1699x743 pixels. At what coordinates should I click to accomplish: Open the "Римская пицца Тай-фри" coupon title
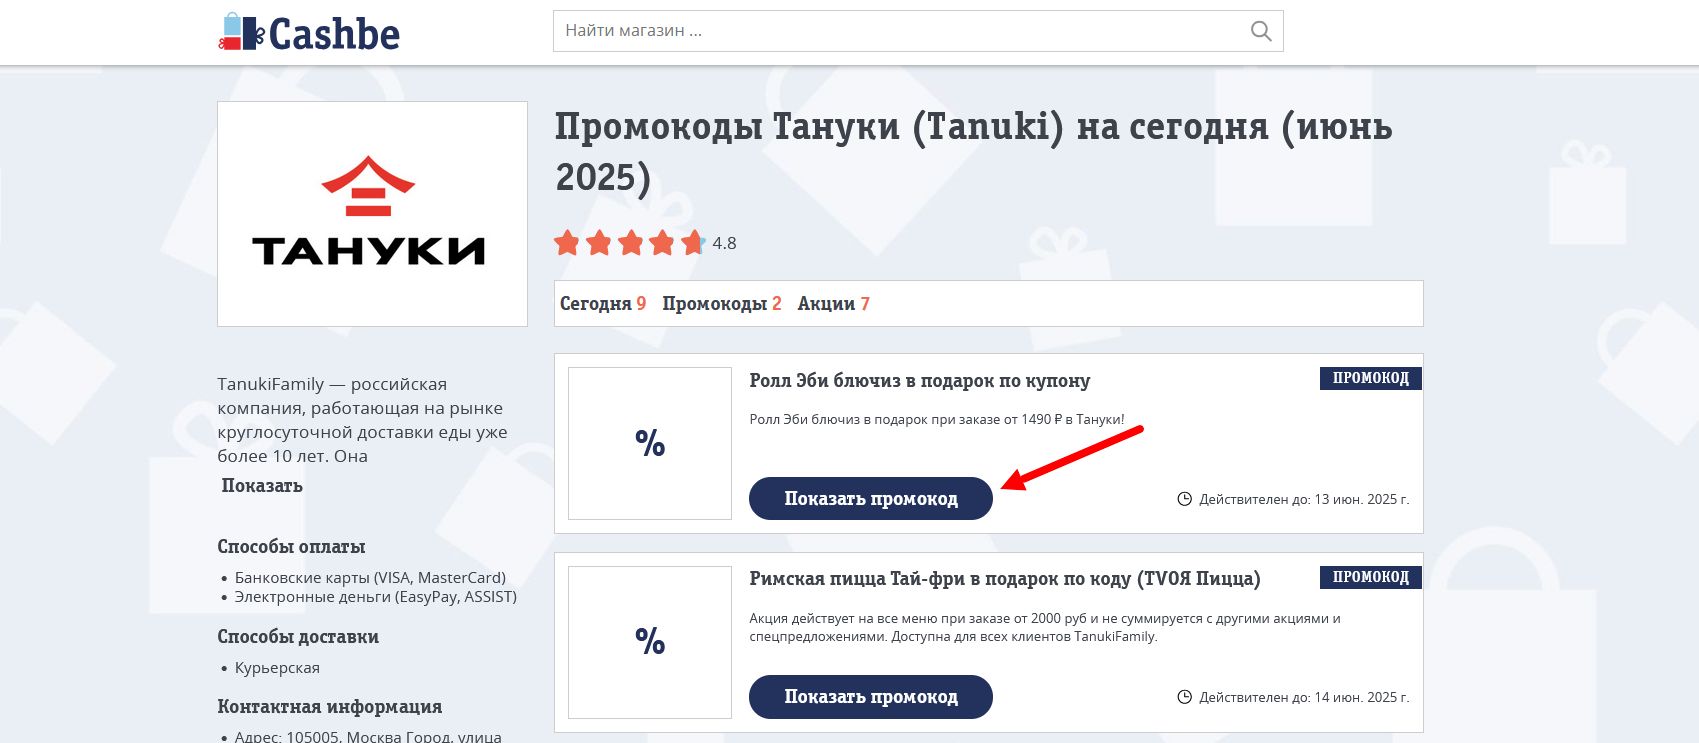pyautogui.click(x=1004, y=579)
